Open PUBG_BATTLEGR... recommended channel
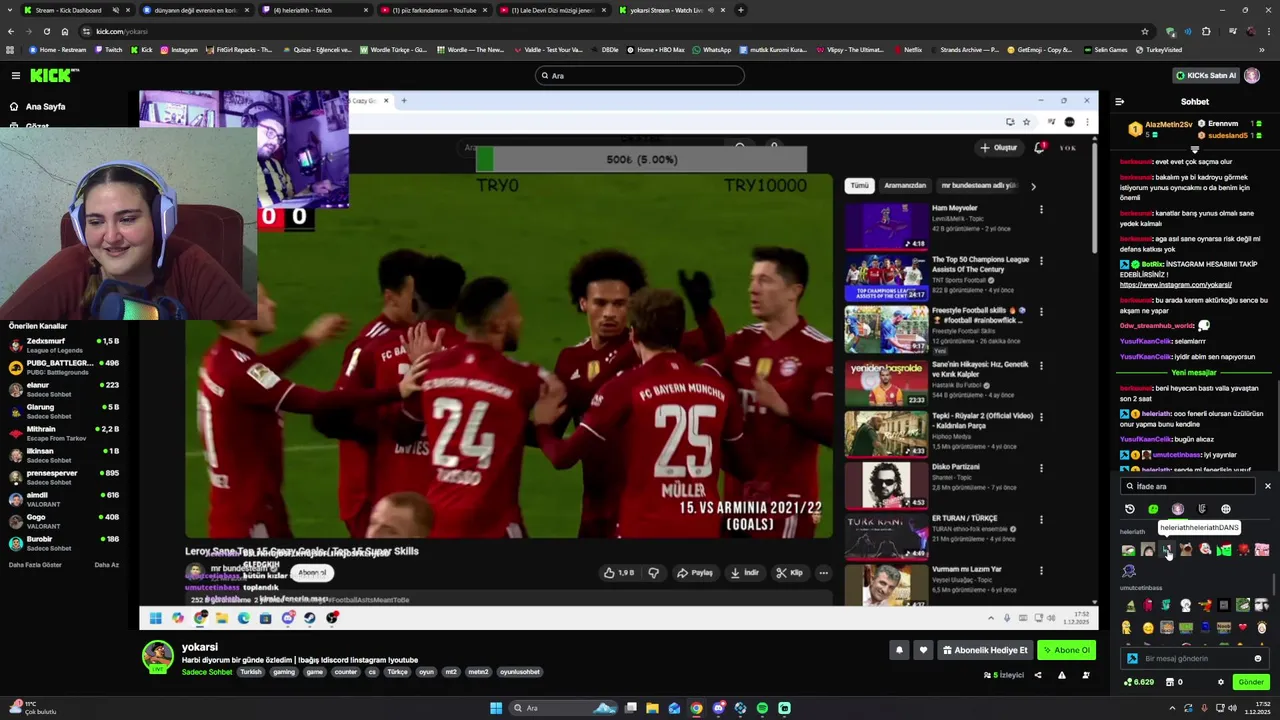The width and height of the screenshot is (1280, 720). tap(65, 367)
